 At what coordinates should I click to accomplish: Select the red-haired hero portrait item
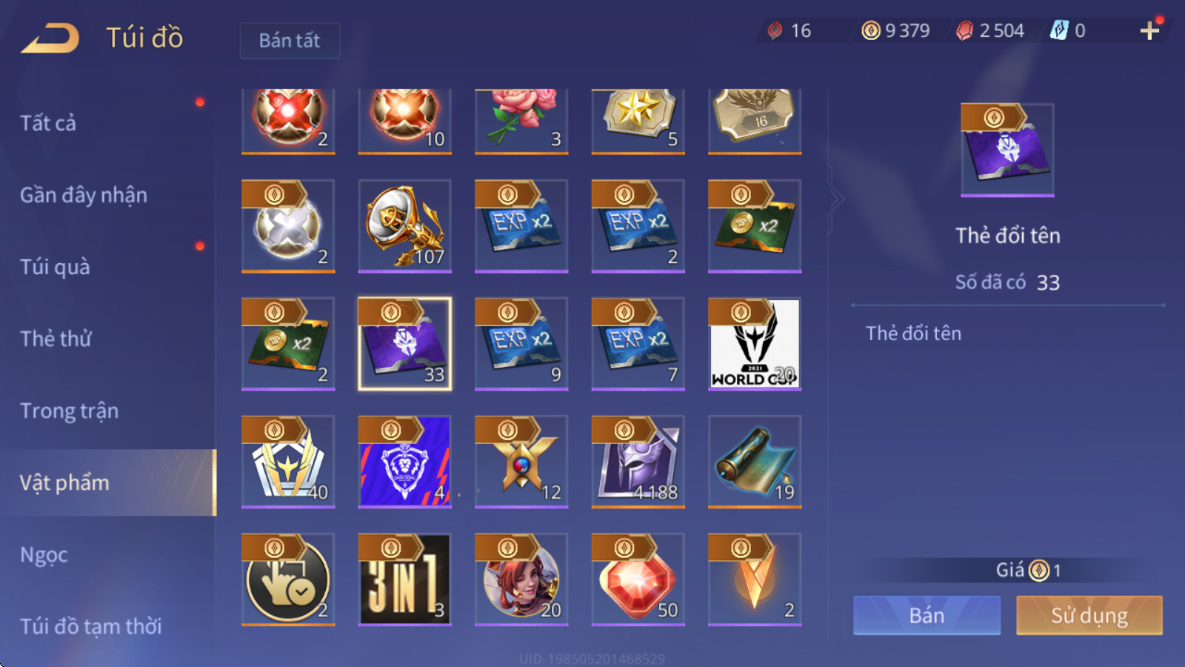pyautogui.click(x=521, y=579)
